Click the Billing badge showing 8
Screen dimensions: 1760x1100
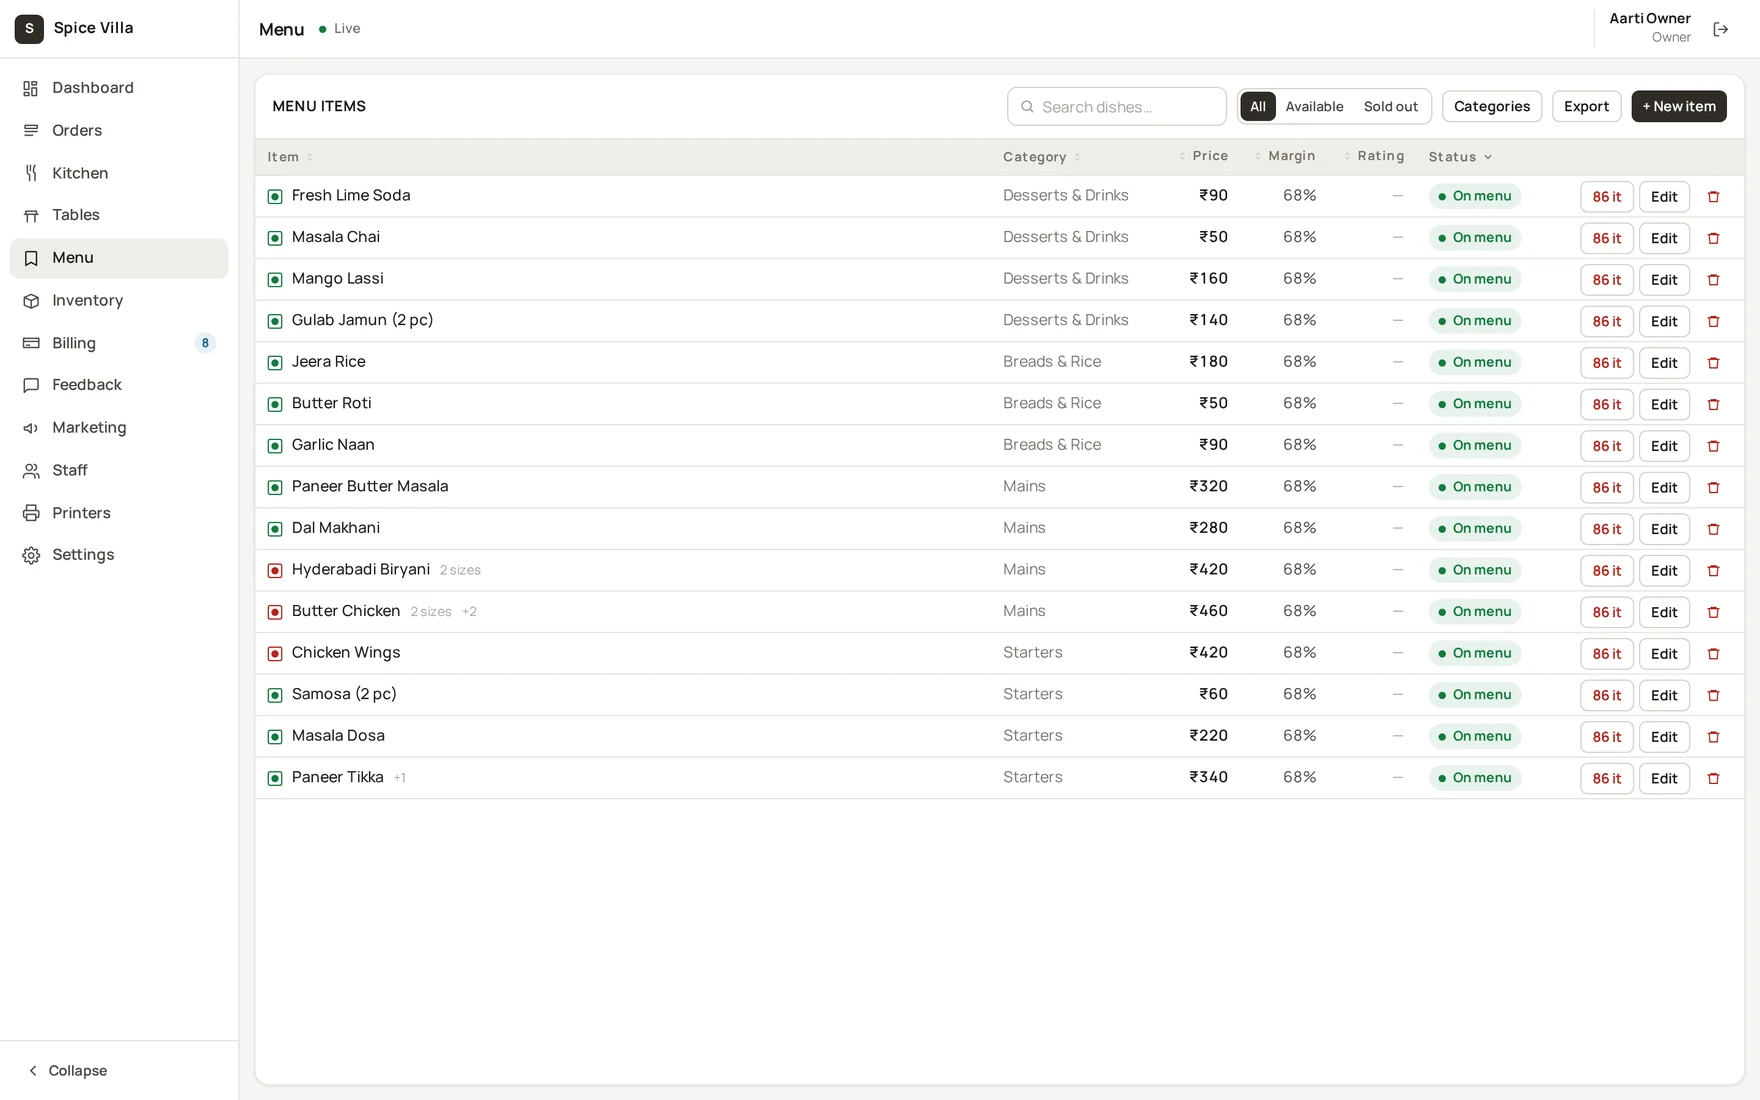[x=205, y=343]
